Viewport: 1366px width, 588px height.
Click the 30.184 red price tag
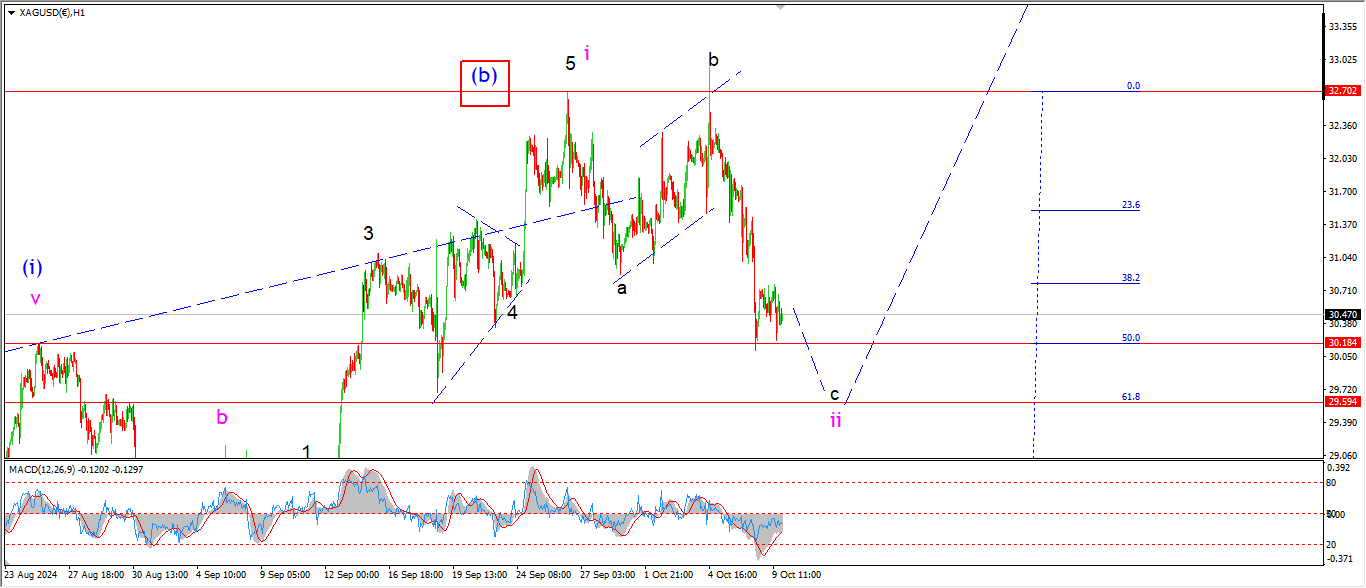pyautogui.click(x=1341, y=344)
